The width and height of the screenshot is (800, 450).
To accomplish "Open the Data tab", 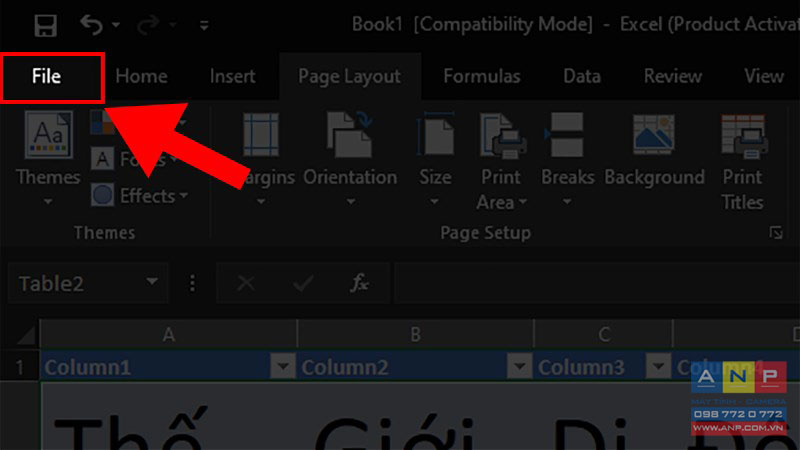I will coord(582,77).
